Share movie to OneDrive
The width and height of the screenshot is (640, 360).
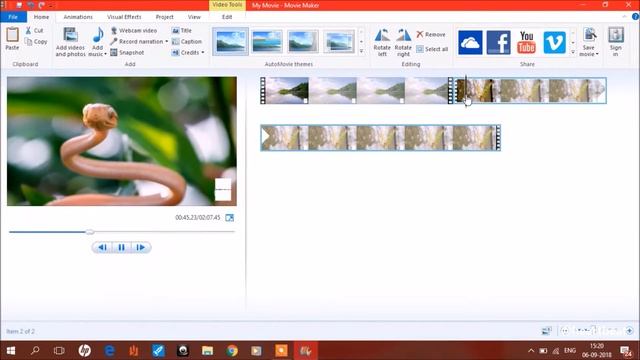coord(470,42)
